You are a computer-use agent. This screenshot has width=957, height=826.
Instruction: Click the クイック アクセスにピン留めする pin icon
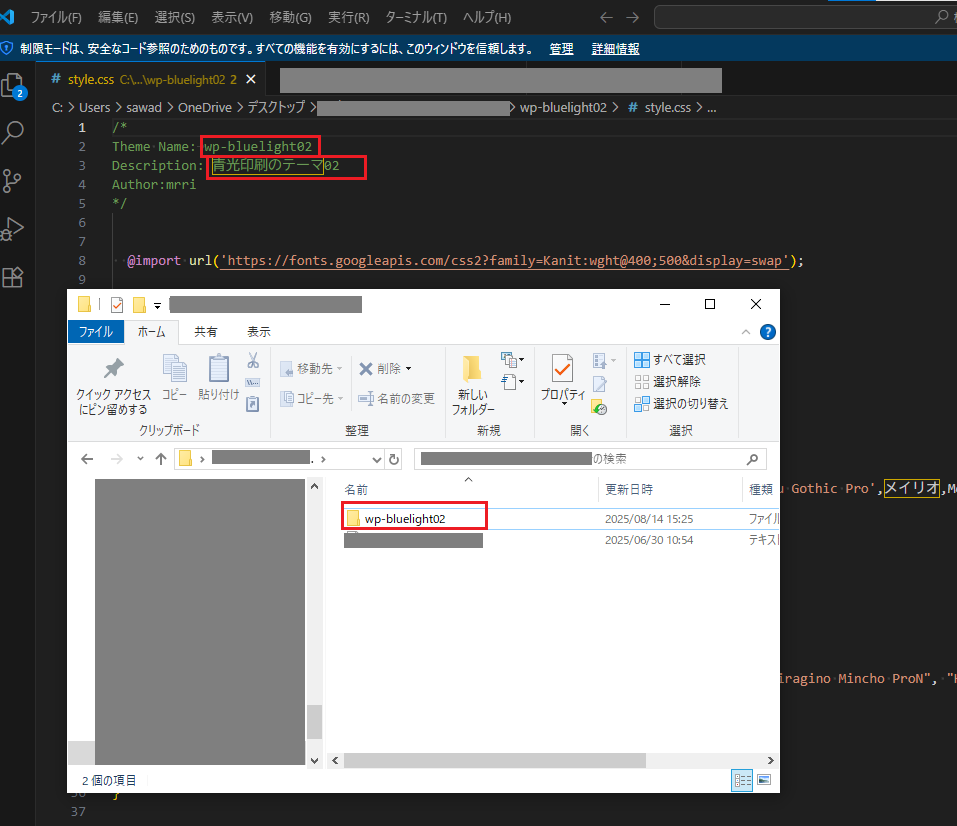(114, 369)
